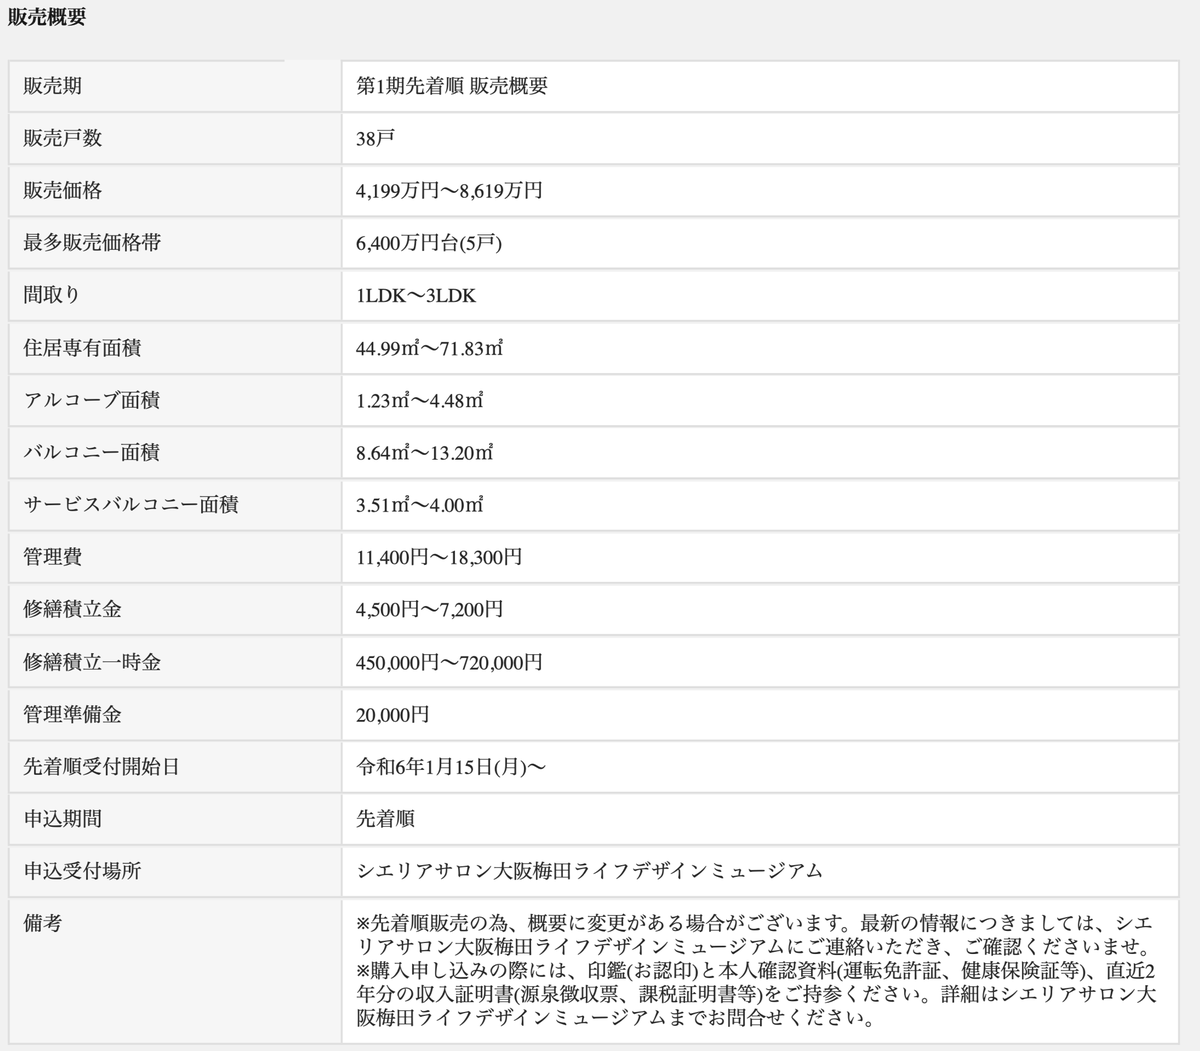Select the 管理準備金 label
This screenshot has width=1200, height=1051.
pyautogui.click(x=72, y=714)
